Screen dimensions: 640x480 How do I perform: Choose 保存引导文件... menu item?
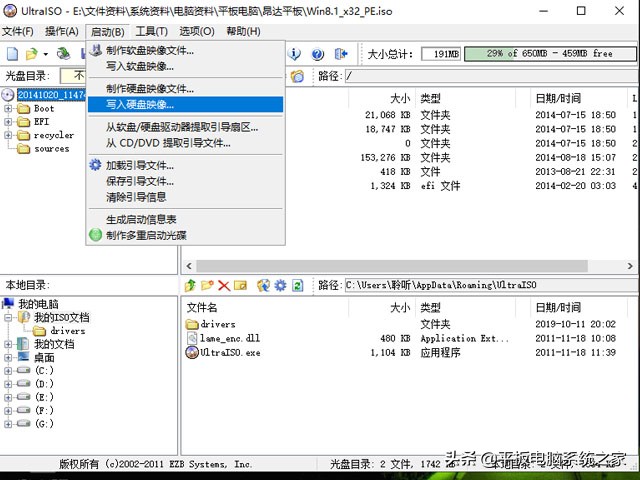click(185, 181)
